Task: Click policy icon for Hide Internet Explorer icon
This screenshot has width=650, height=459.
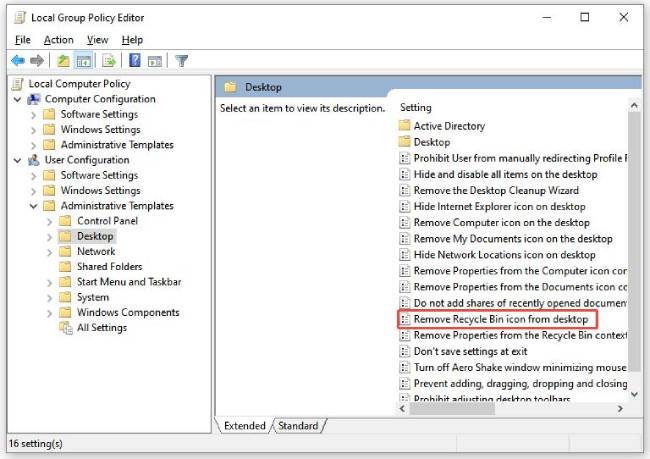Action: point(404,206)
